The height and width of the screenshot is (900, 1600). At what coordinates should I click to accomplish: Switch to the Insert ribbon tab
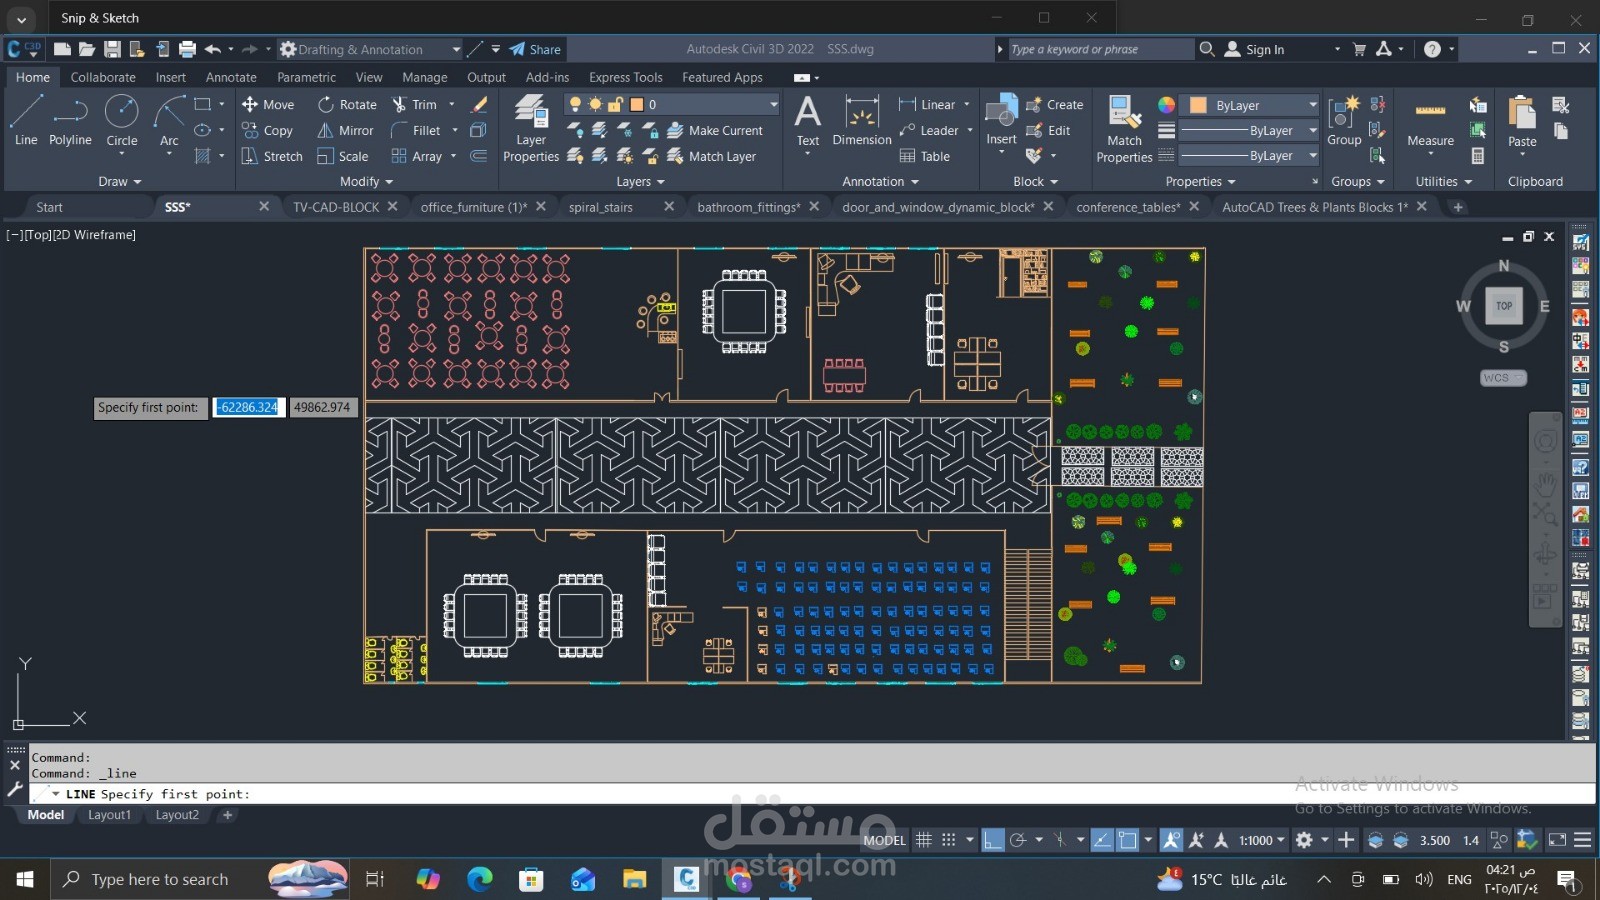(170, 77)
